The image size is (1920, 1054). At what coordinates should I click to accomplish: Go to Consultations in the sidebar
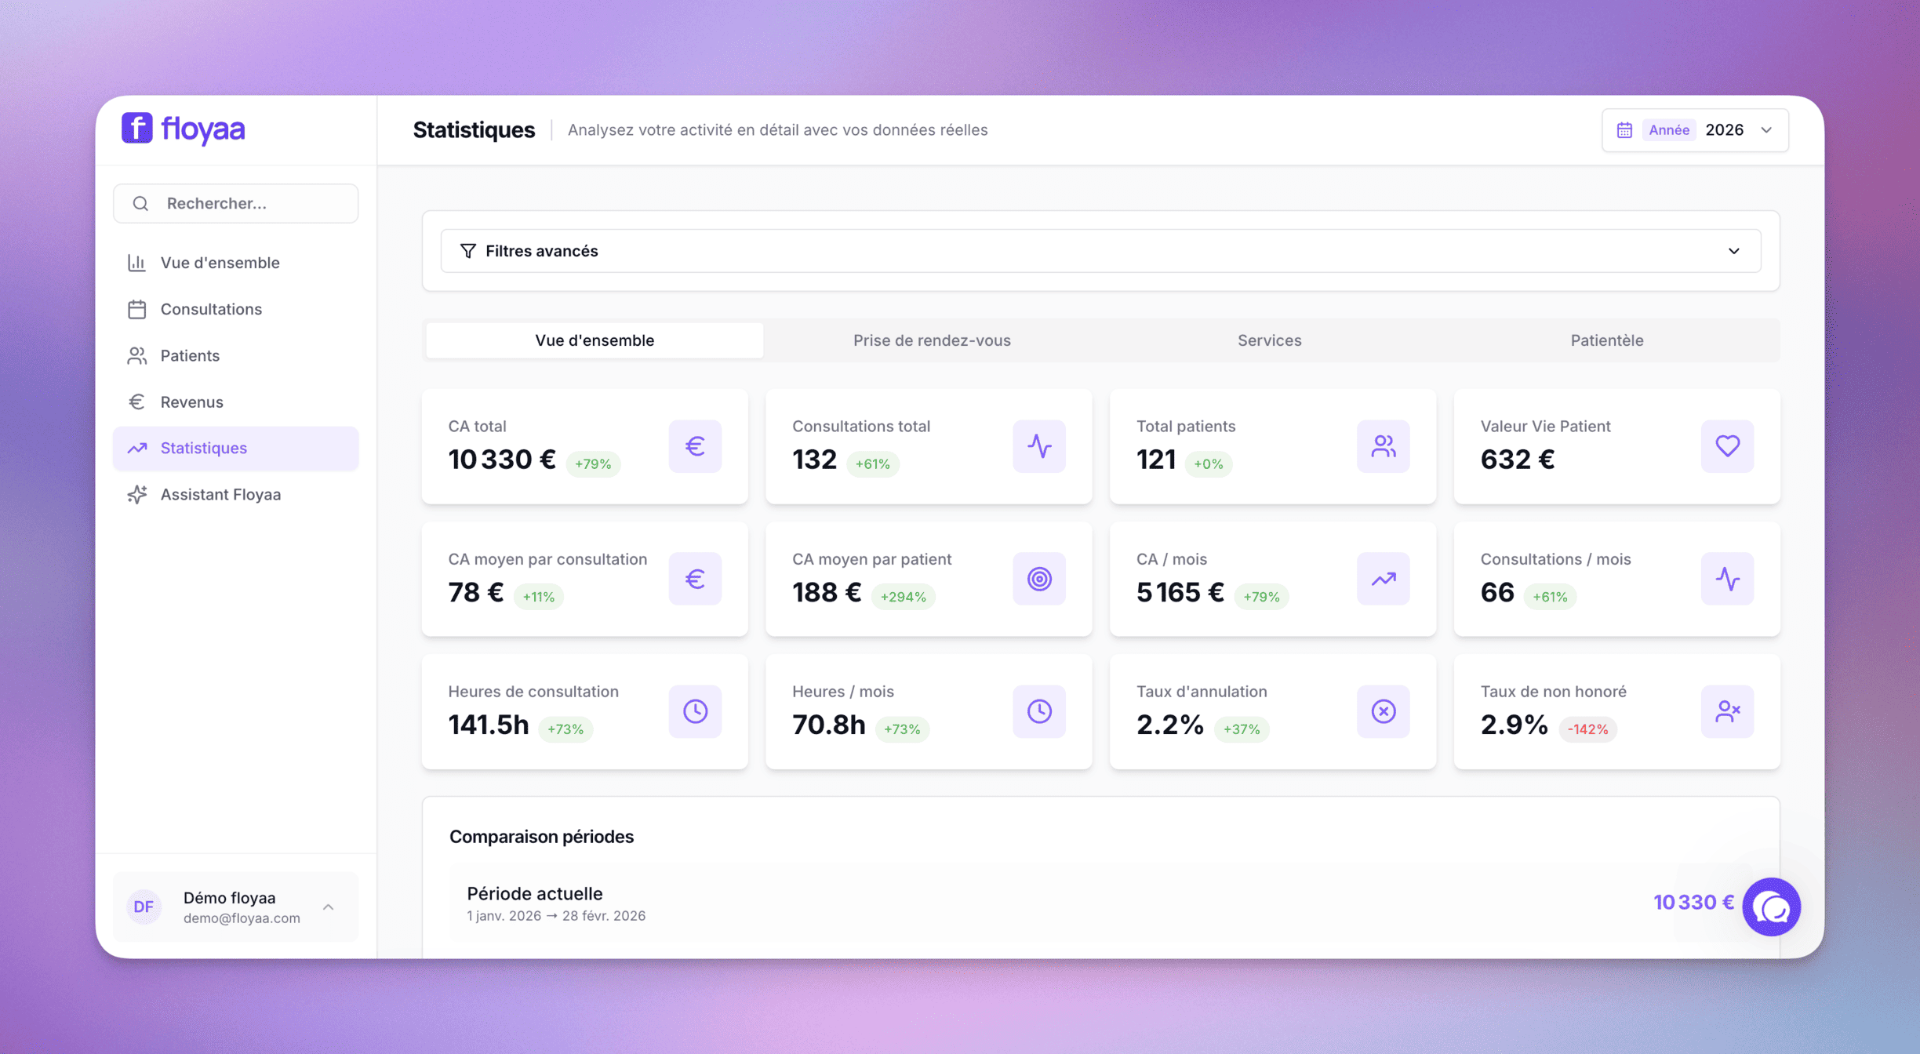tap(211, 309)
